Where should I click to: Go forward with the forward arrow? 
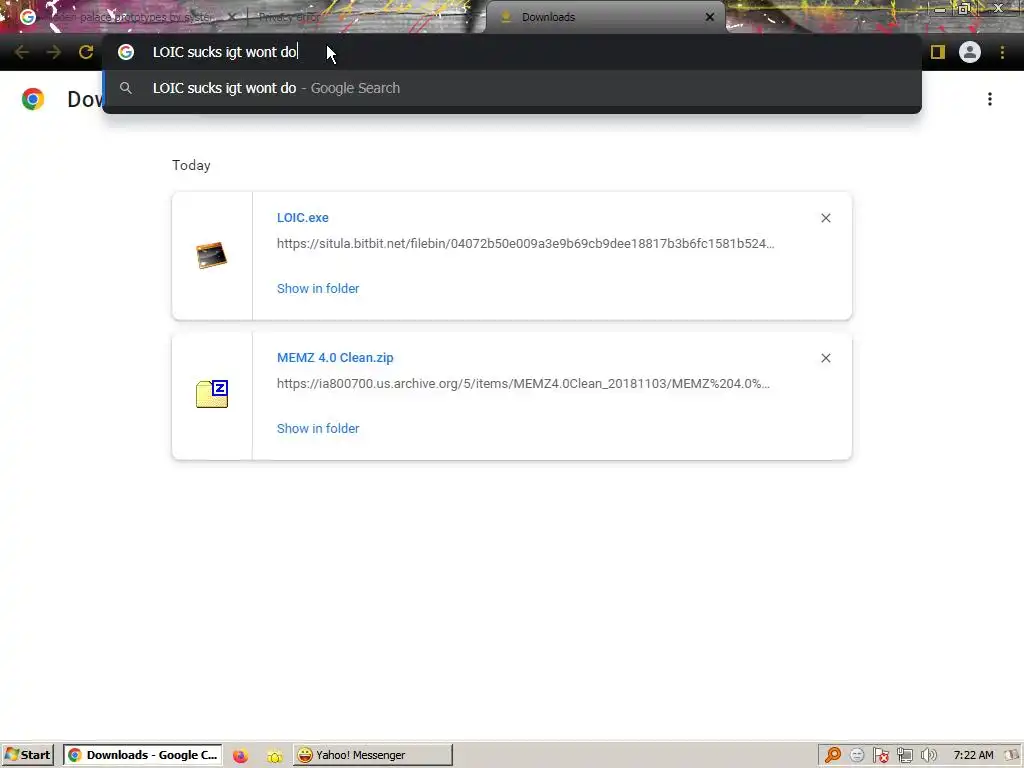point(54,52)
